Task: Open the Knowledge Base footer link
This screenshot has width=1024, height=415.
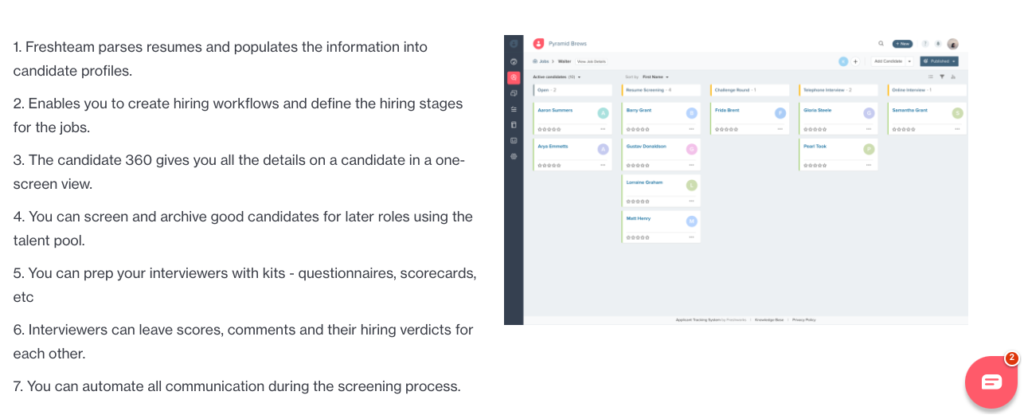Action: (x=768, y=320)
